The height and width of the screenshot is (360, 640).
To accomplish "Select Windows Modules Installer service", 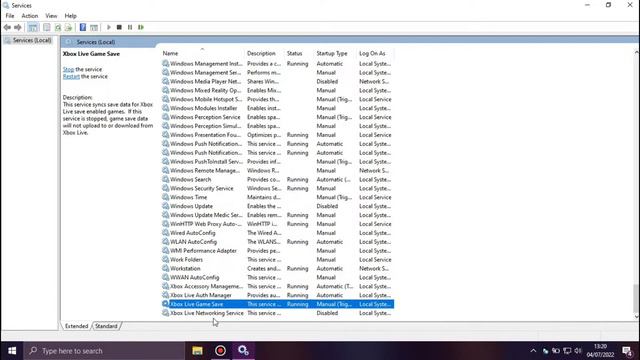I will pos(278,108).
